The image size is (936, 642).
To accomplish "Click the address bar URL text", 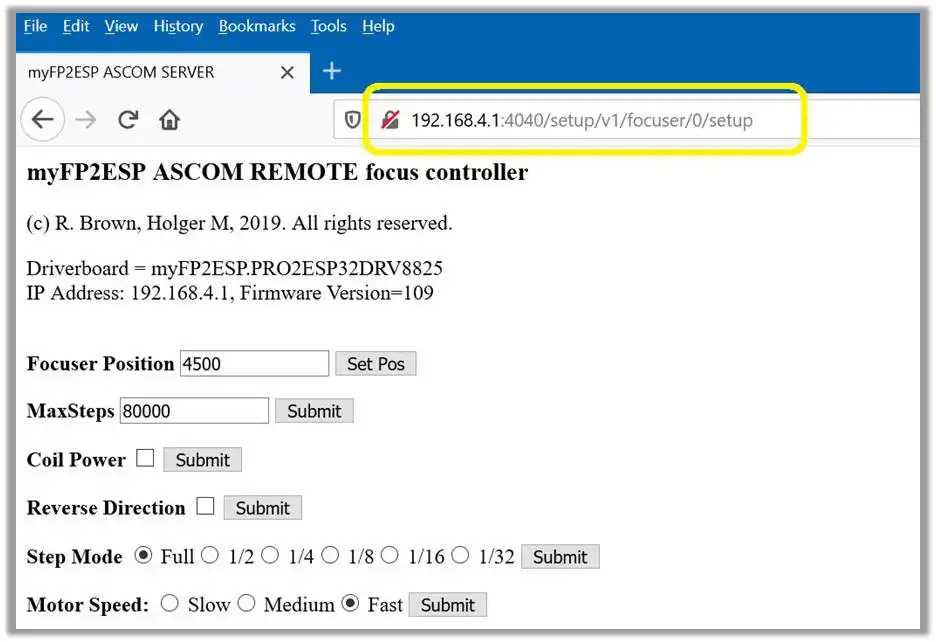I will [582, 120].
